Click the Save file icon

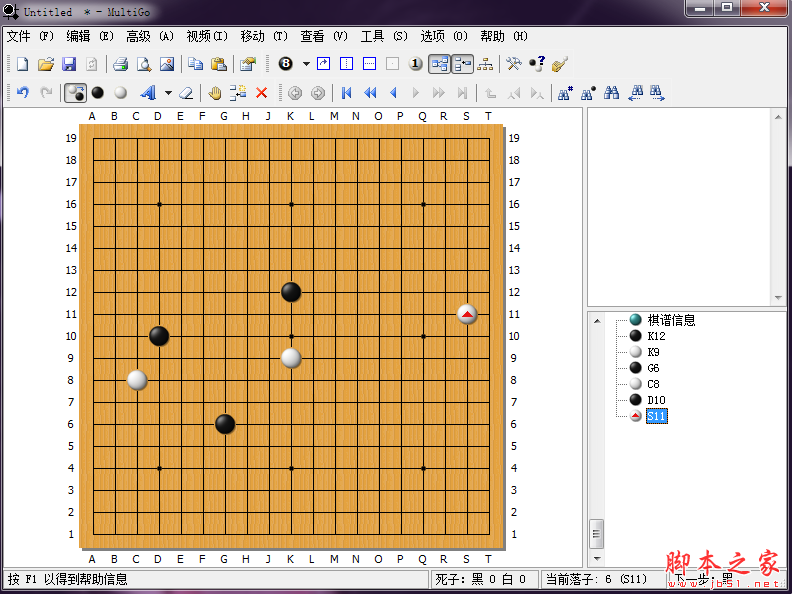tap(69, 64)
